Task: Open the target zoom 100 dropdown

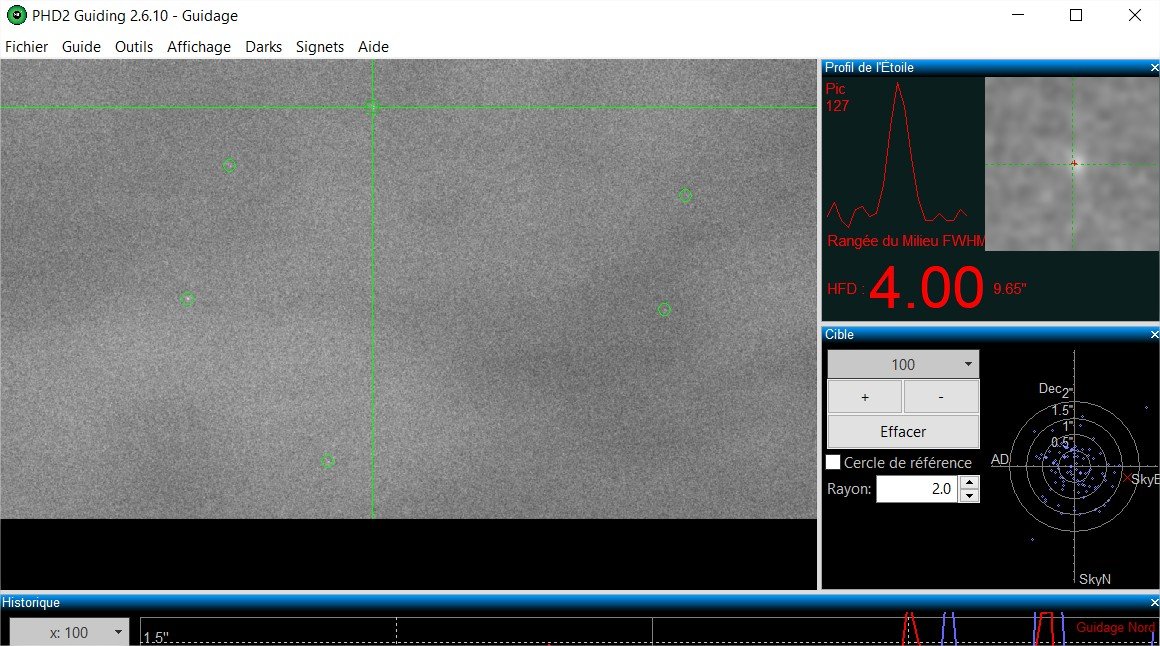Action: coord(903,364)
